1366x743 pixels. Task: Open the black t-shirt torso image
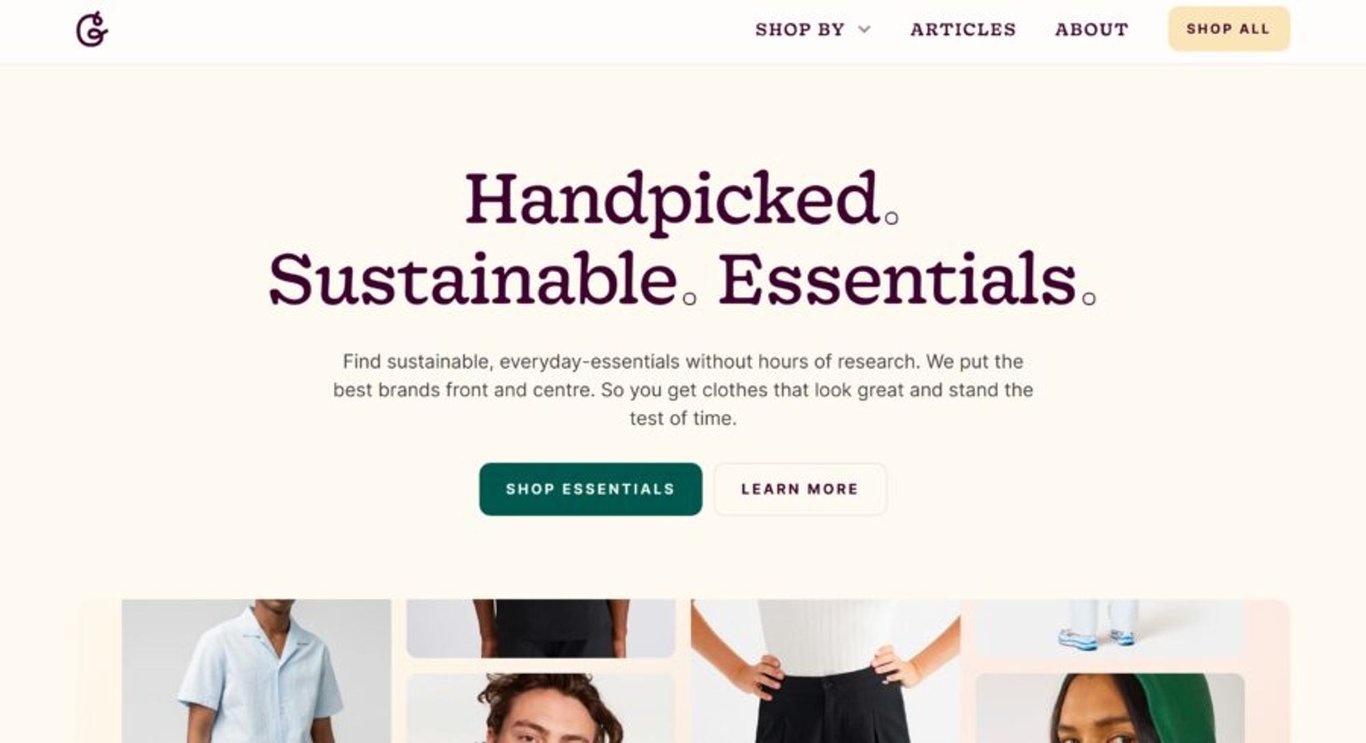541,628
